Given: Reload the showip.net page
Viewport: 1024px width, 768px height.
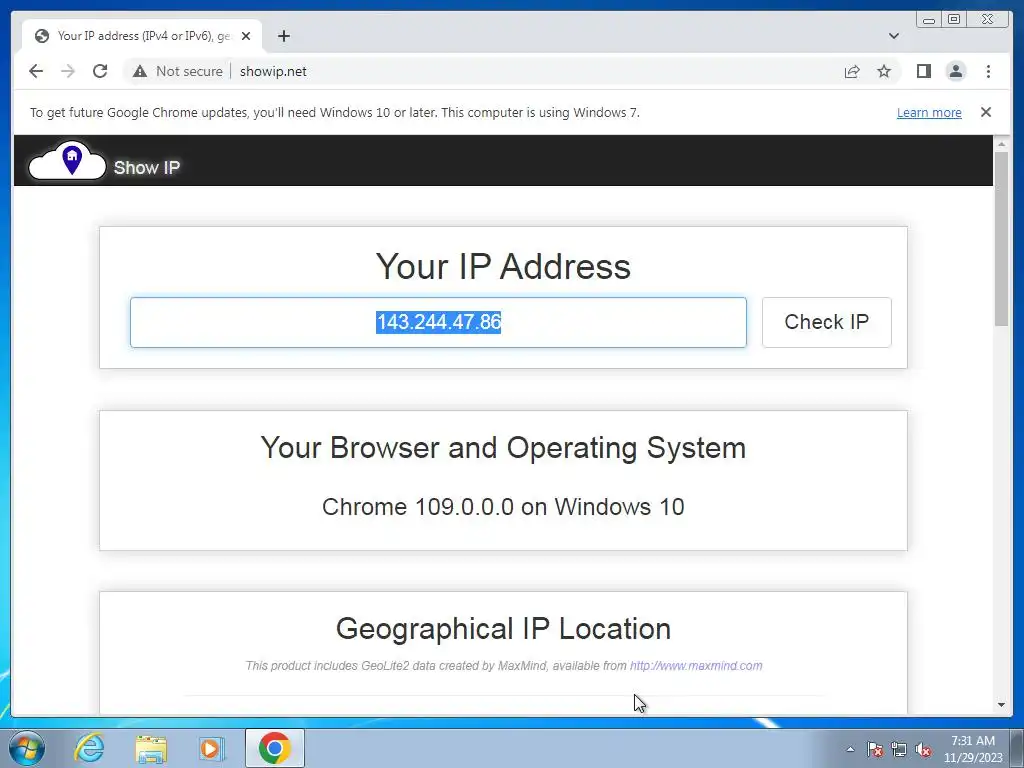Looking at the screenshot, I should (100, 71).
